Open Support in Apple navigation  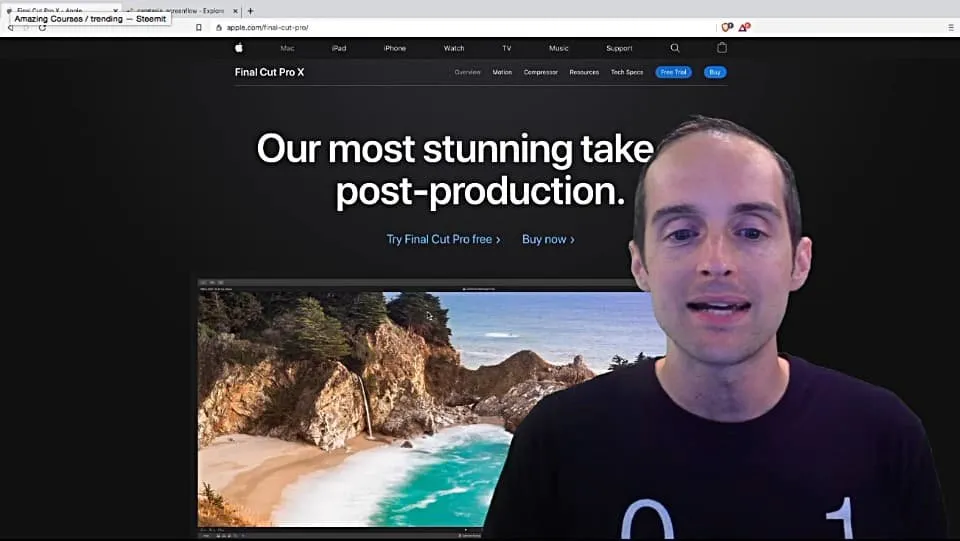(x=619, y=48)
